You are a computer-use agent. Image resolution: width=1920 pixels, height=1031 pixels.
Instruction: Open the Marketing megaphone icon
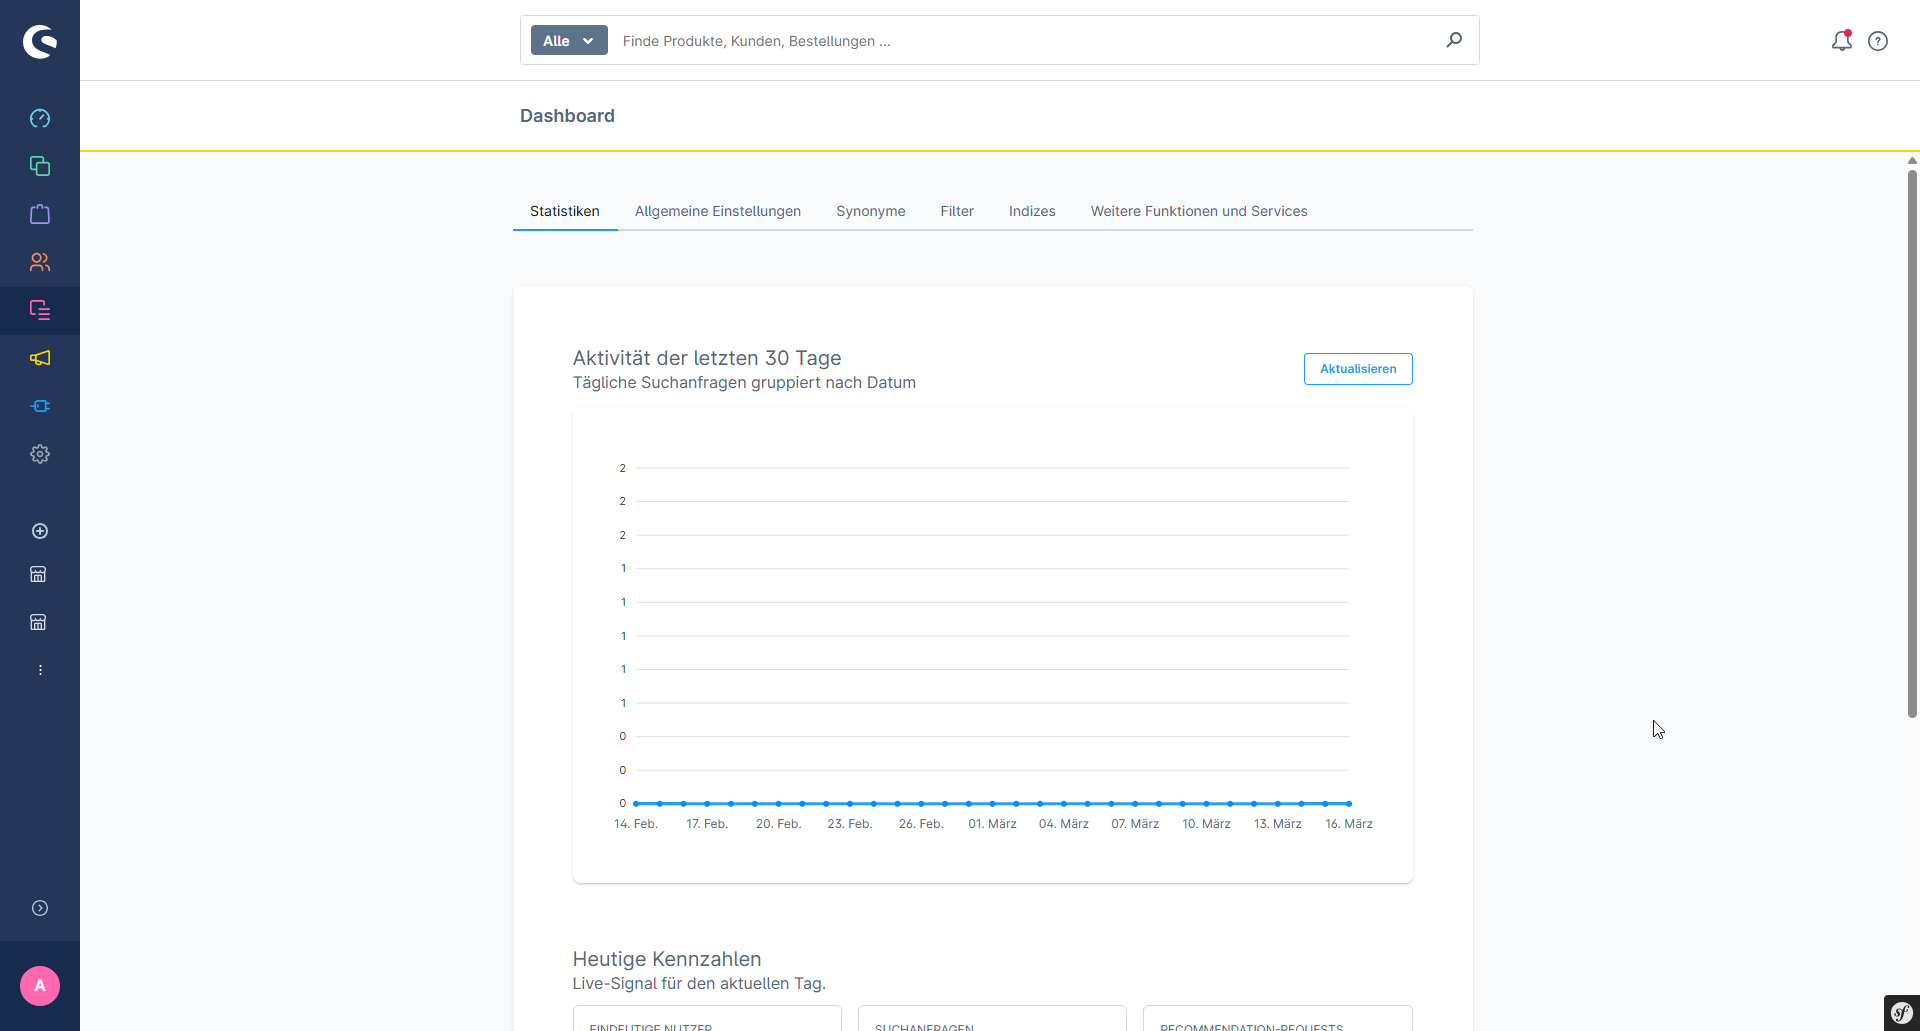[40, 358]
